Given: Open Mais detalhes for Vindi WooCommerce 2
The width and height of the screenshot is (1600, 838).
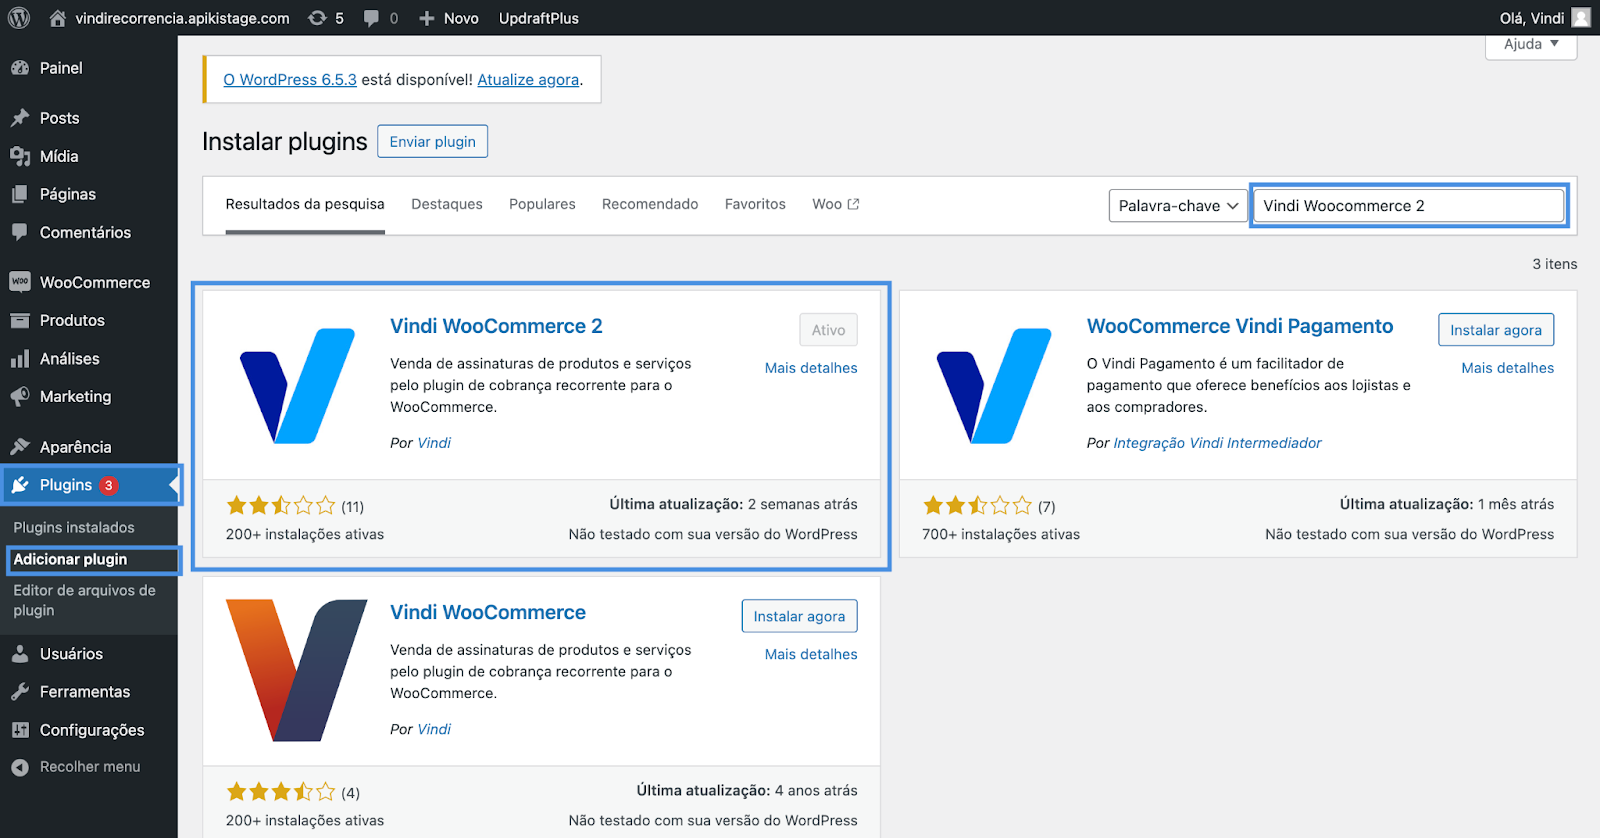Looking at the screenshot, I should [x=811, y=368].
